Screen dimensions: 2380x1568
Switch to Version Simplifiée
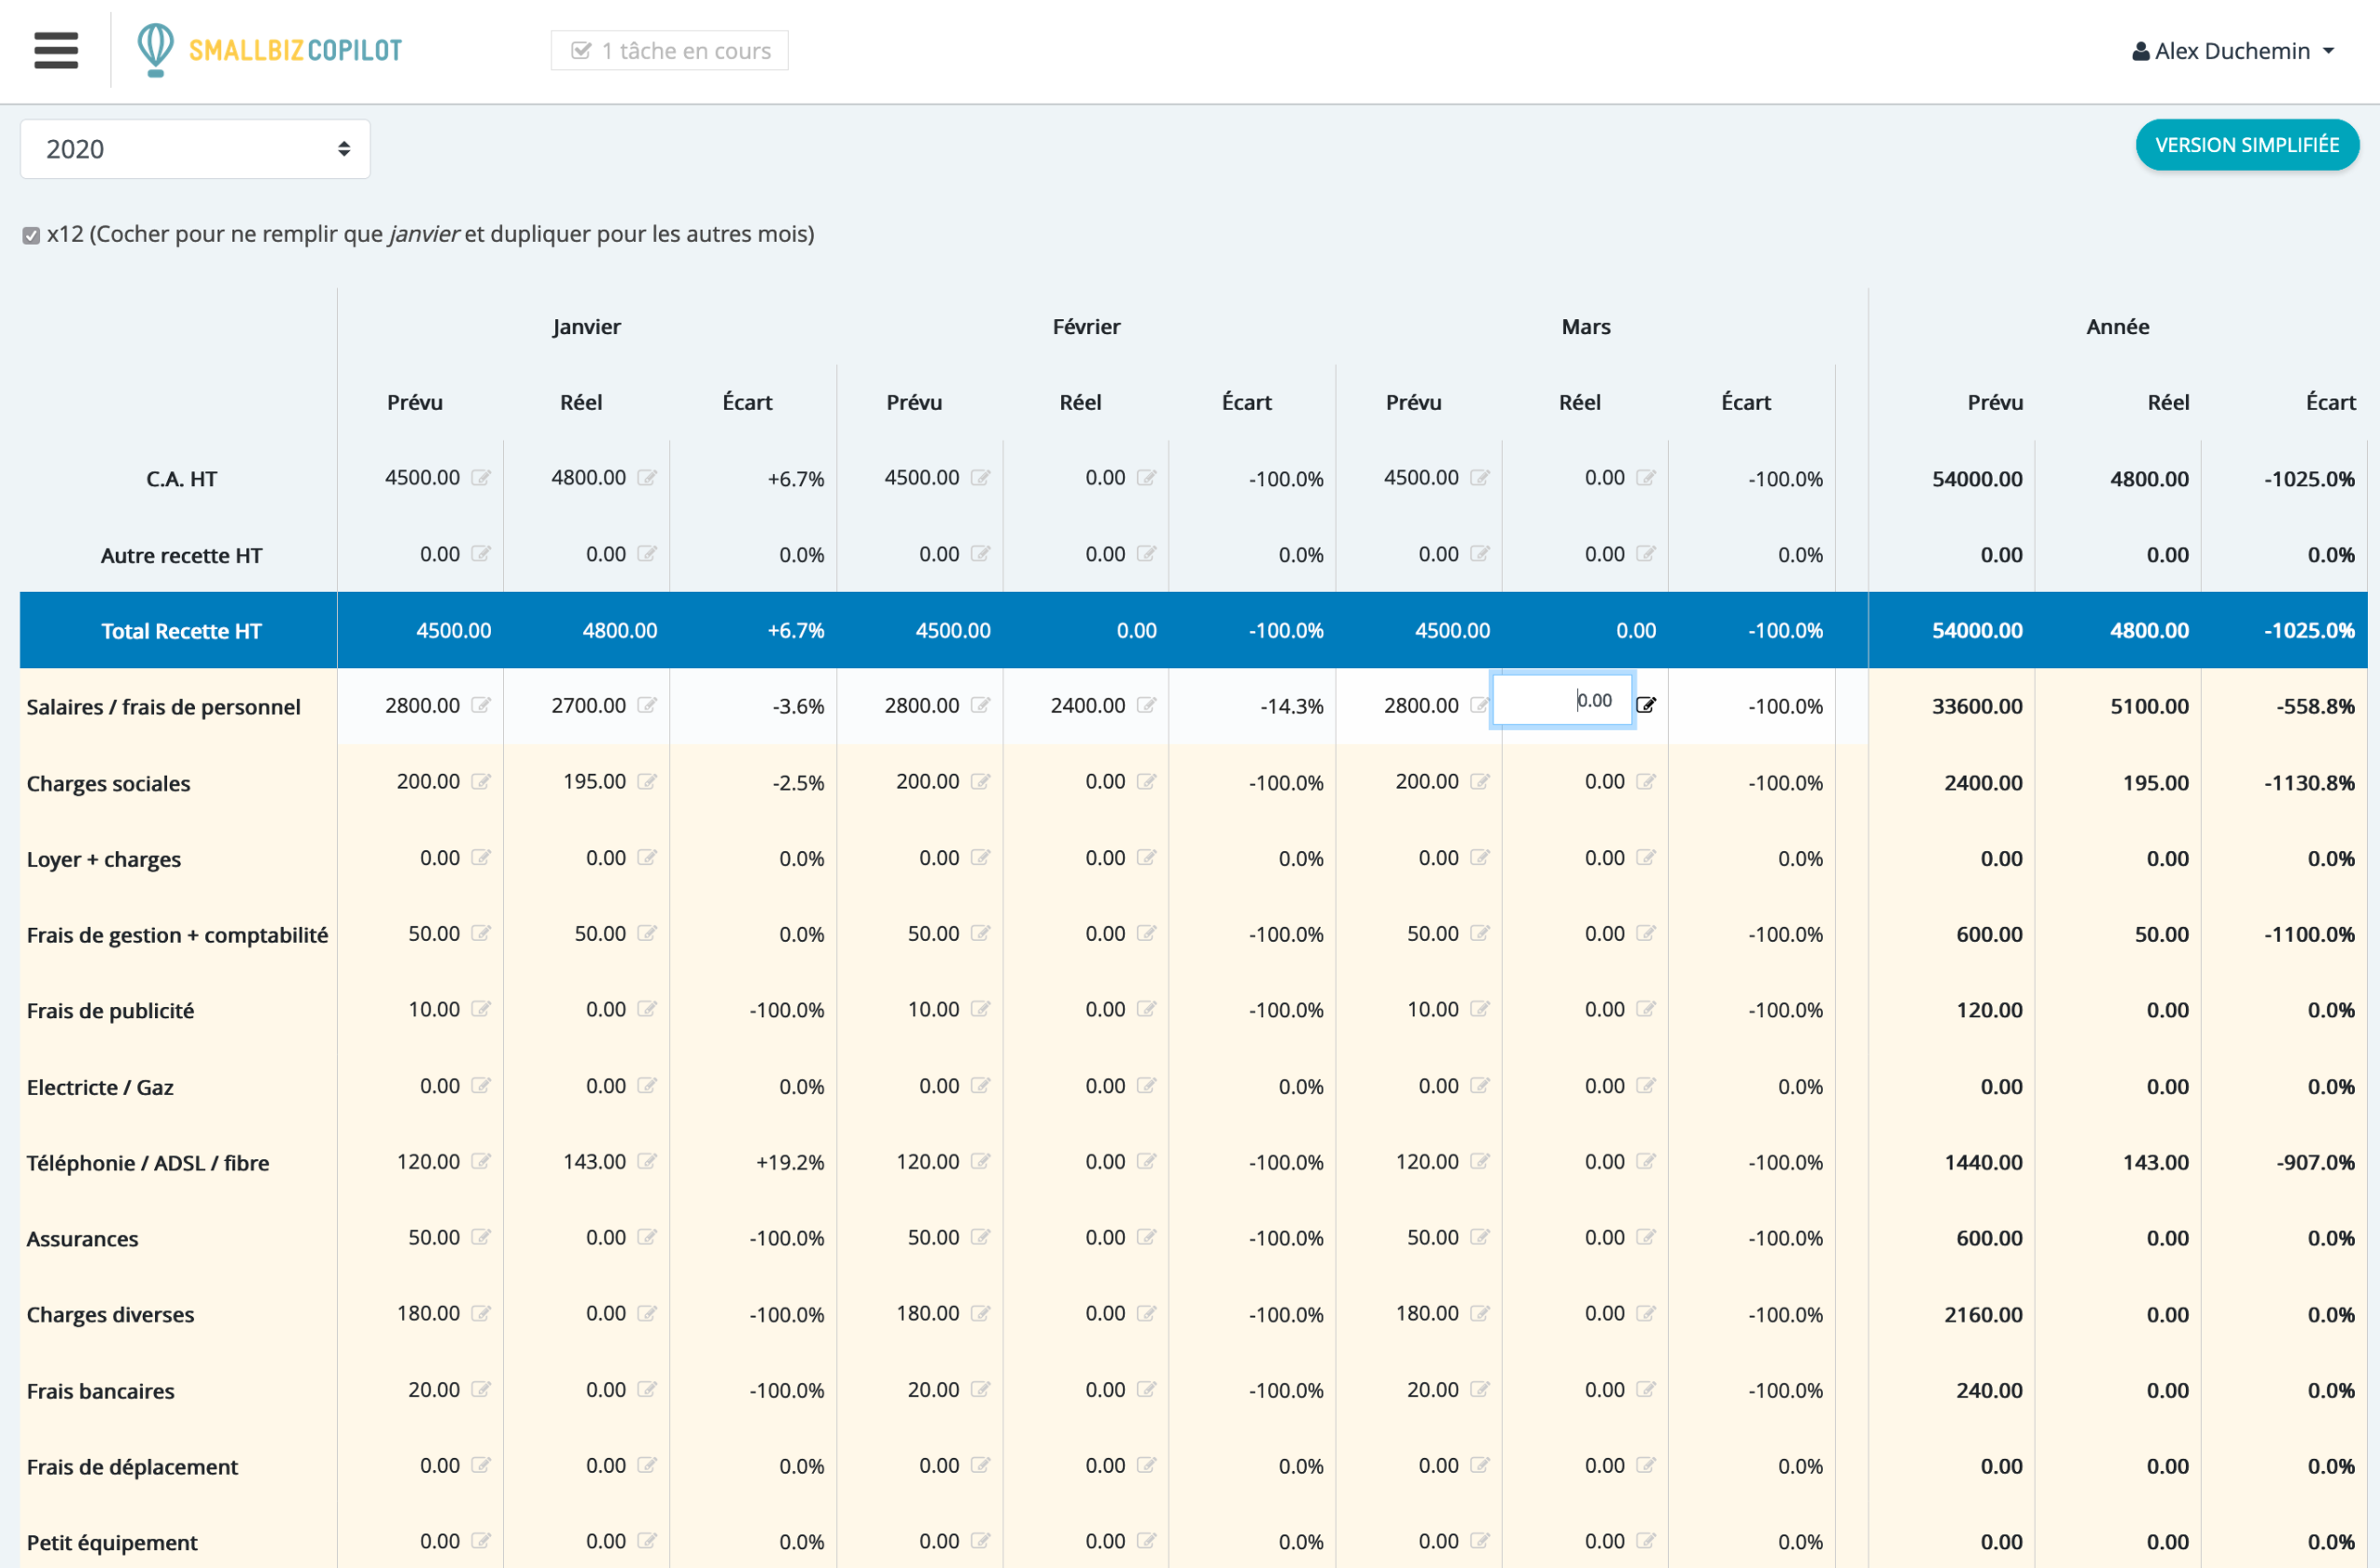click(2247, 145)
